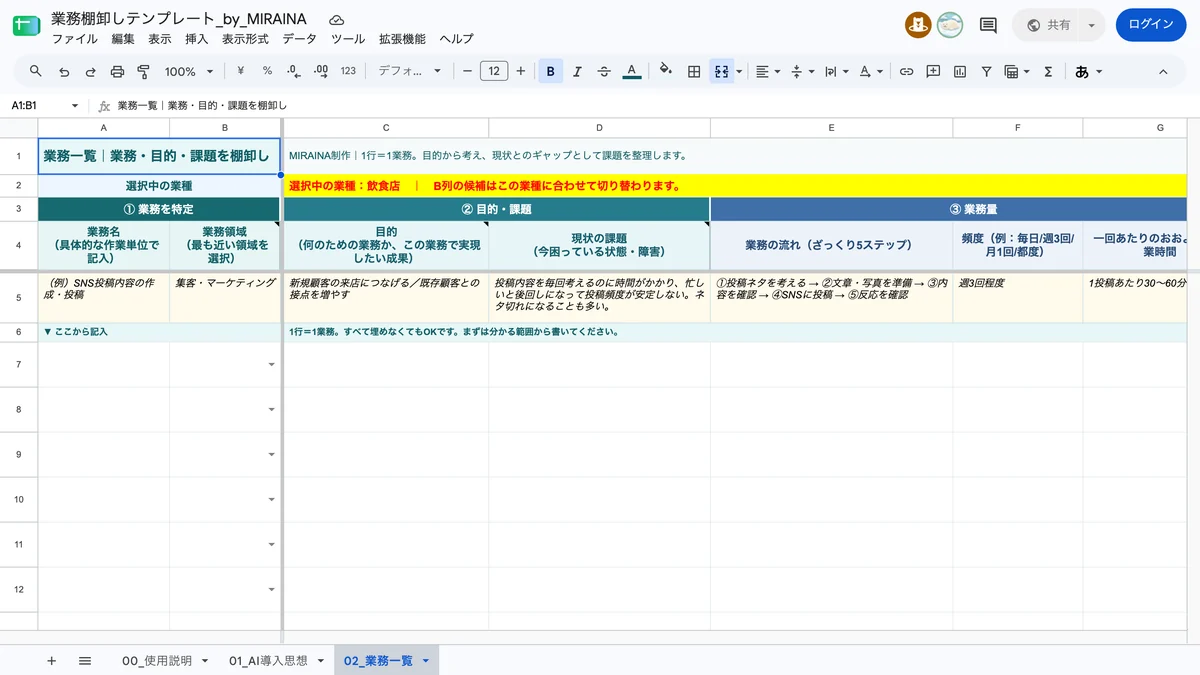The height and width of the screenshot is (675, 1200).
Task: Insert a comment from toolbar
Action: point(933,71)
